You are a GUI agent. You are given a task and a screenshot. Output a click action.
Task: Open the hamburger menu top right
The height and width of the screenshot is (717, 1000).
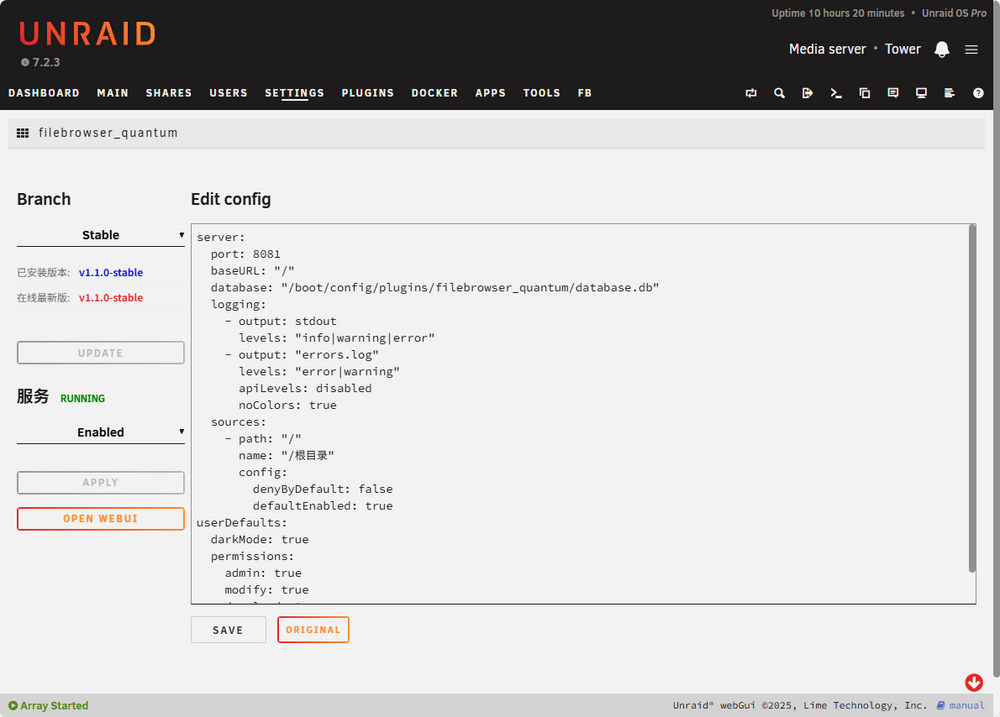coord(971,49)
